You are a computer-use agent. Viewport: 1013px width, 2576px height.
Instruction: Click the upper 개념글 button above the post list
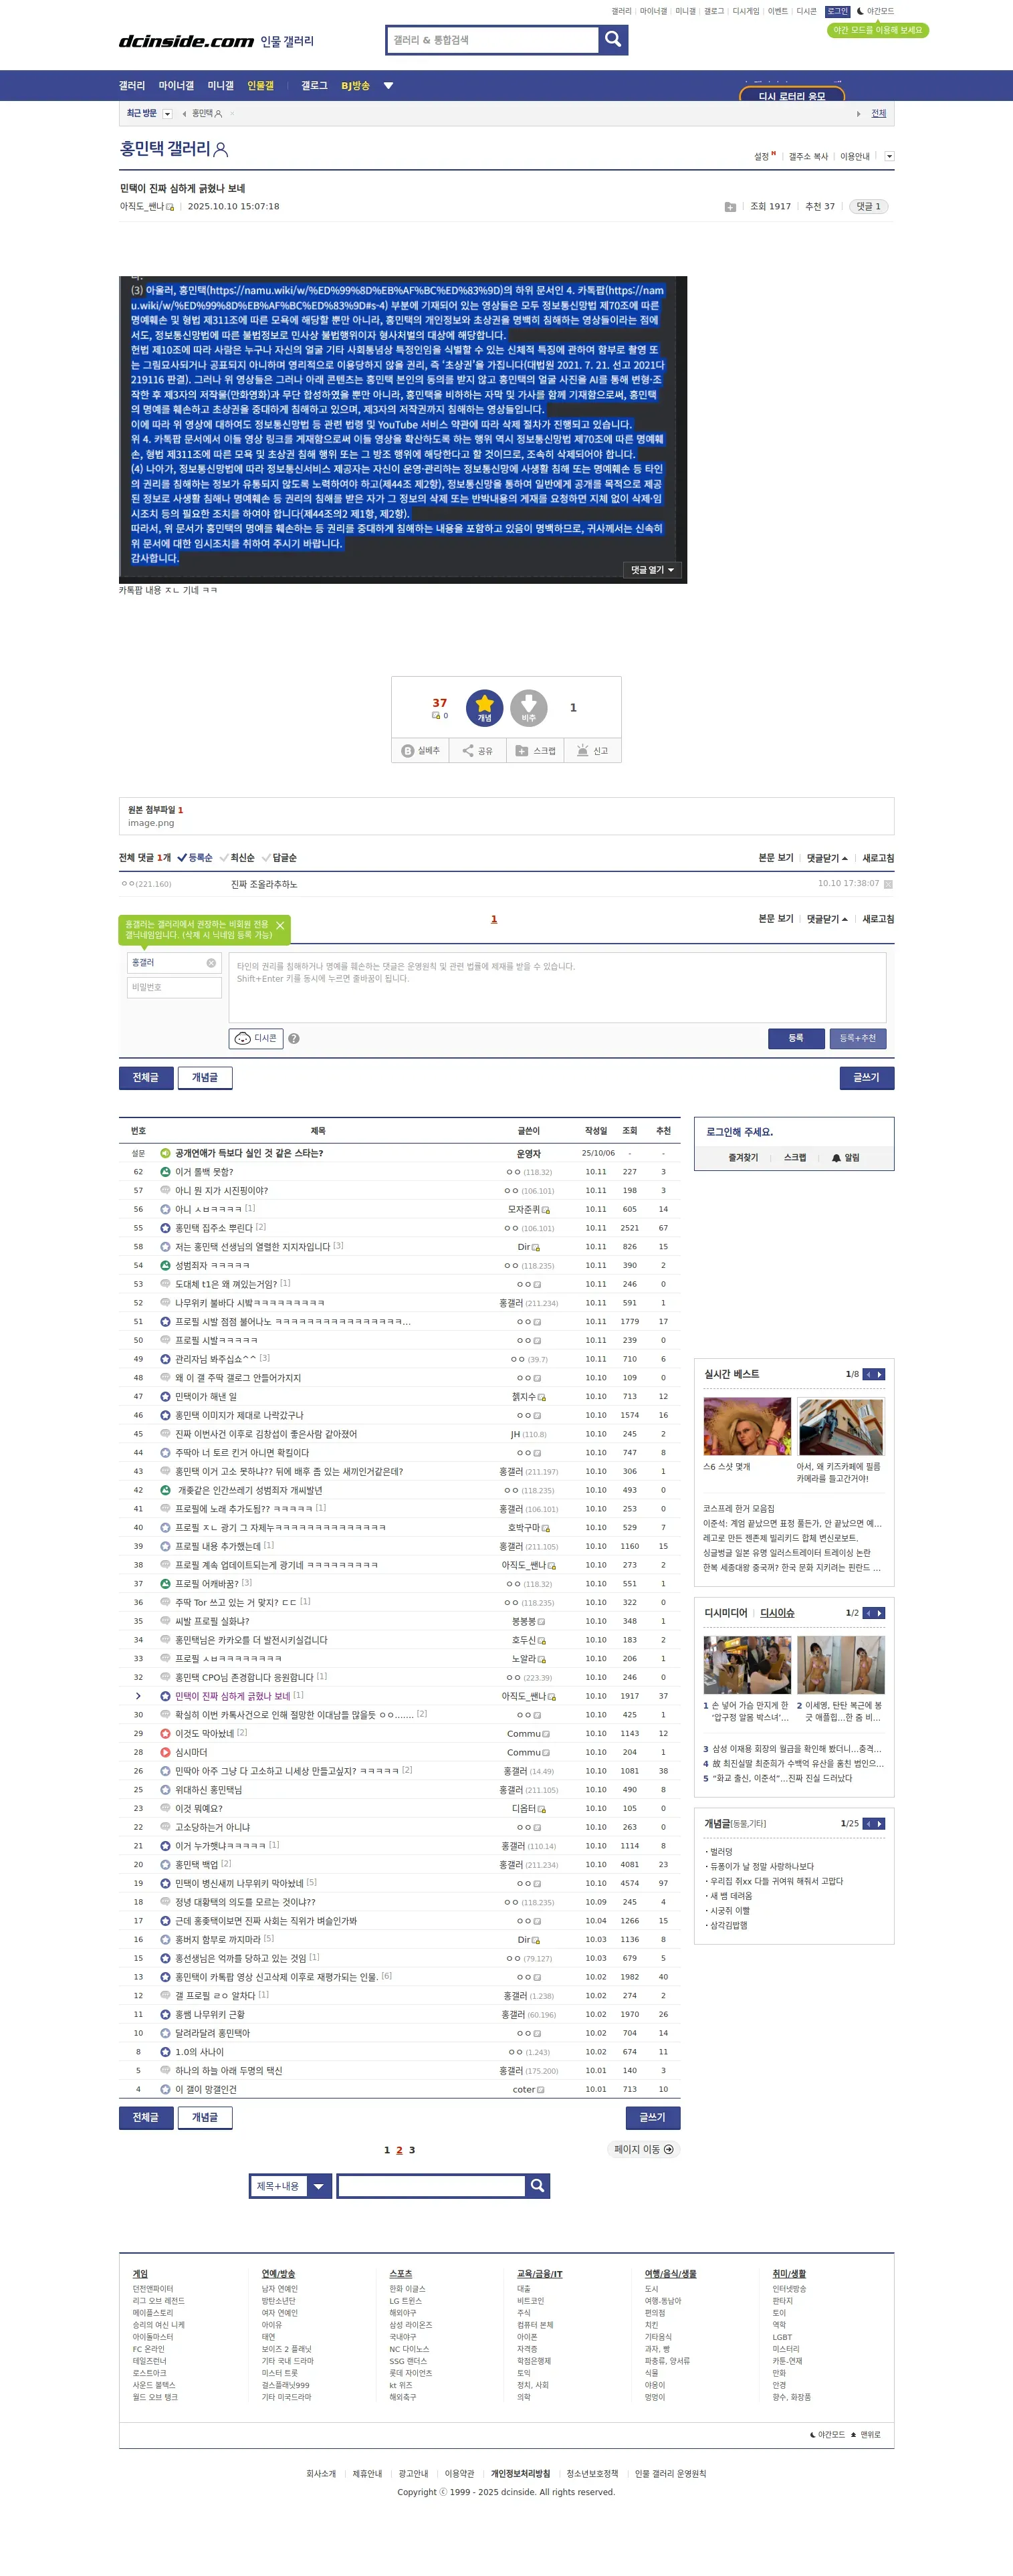tap(205, 1077)
